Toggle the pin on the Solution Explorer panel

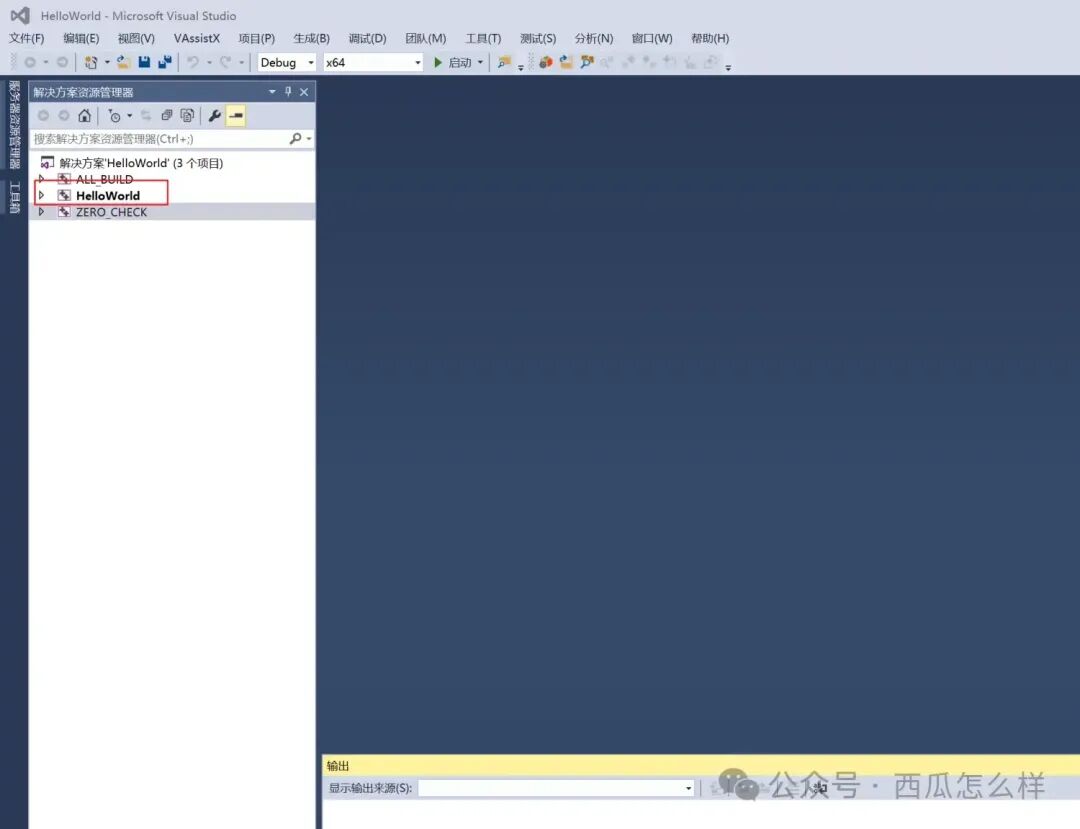[x=288, y=91]
